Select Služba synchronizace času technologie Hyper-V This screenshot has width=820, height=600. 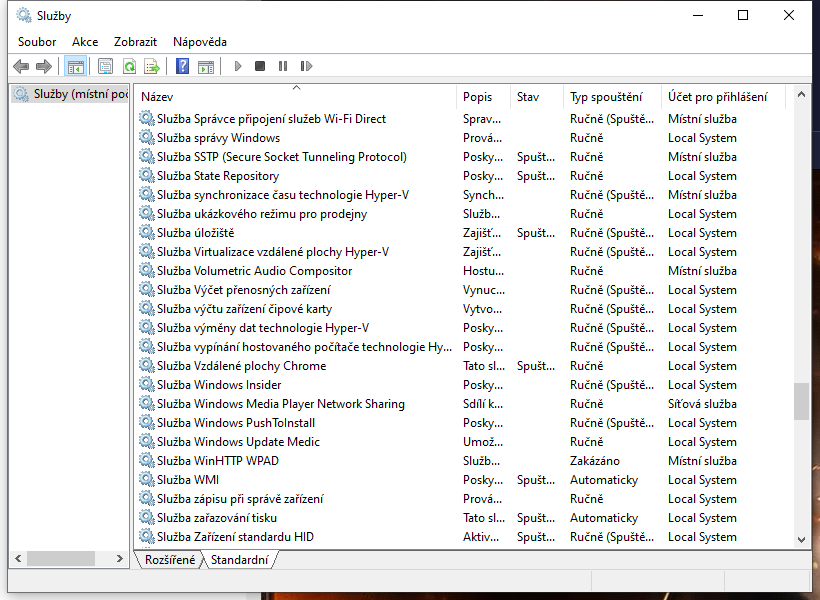[460, 195]
